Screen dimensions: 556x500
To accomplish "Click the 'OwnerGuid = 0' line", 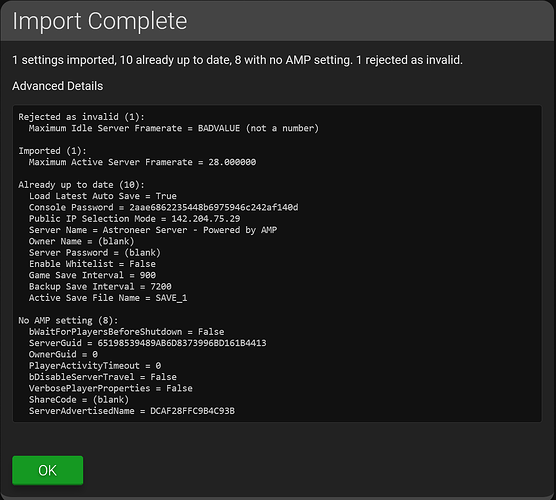I will (x=63, y=355).
